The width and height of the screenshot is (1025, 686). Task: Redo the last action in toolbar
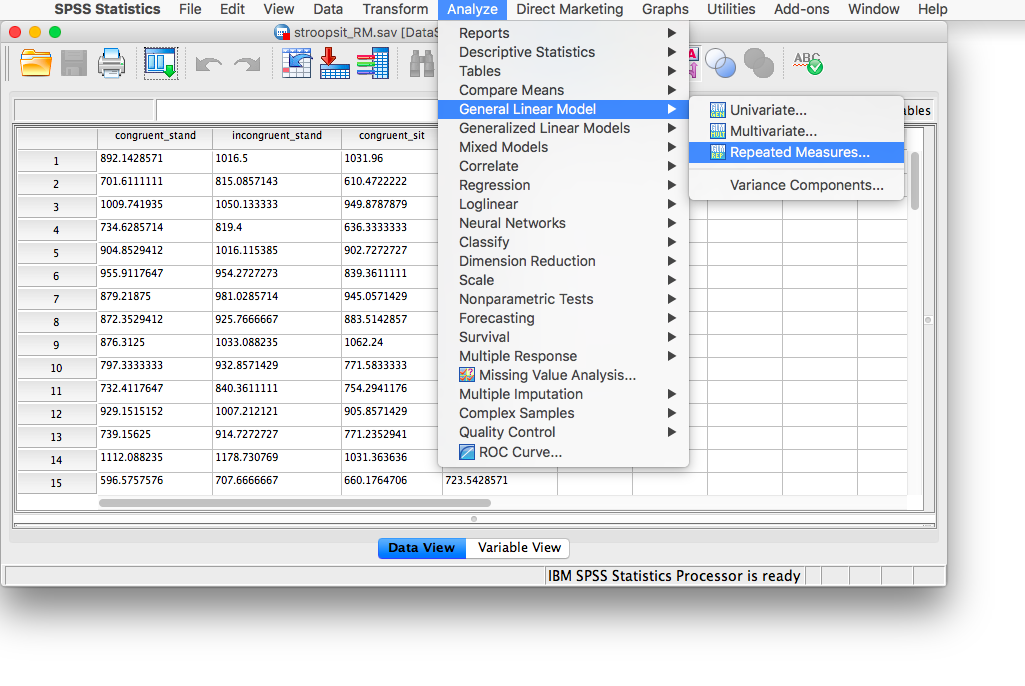click(247, 64)
